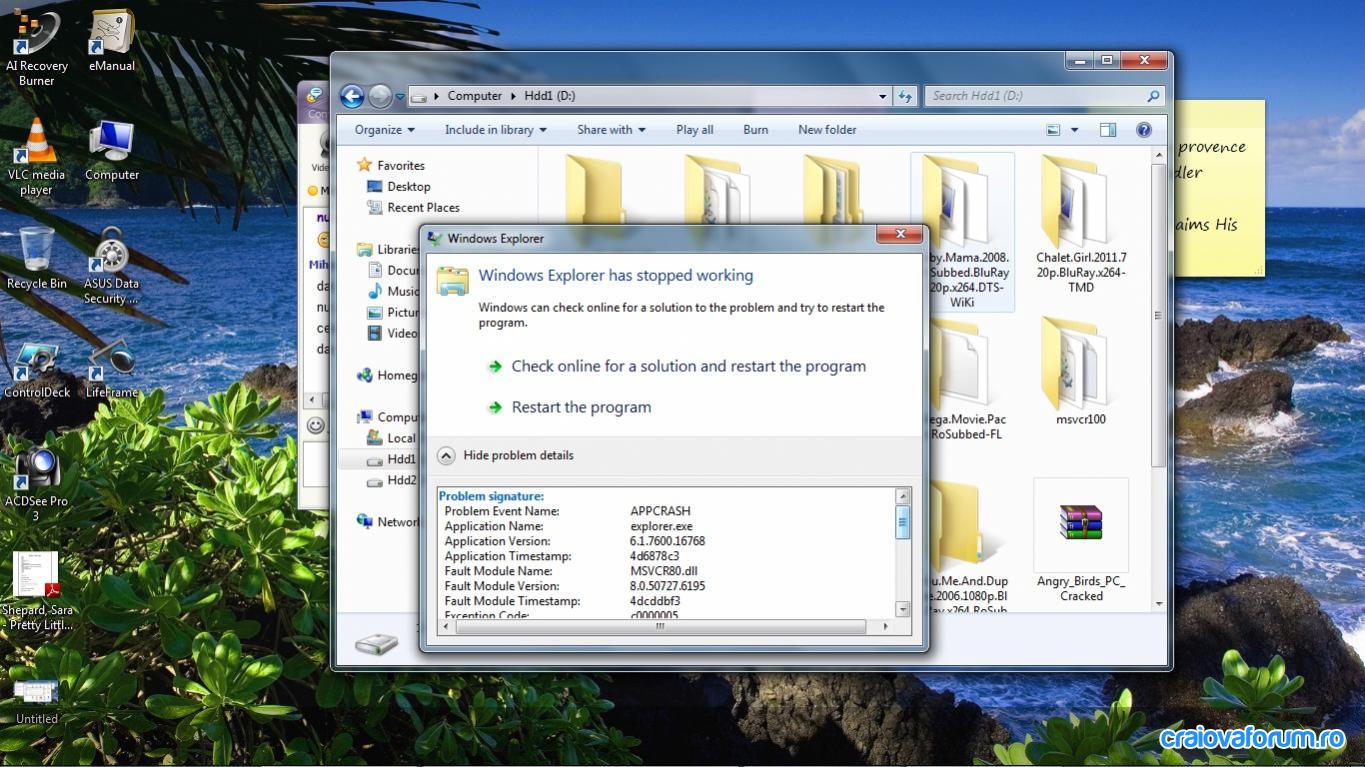1365x767 pixels.
Task: Open the Recycle Bin desktop icon
Action: (x=37, y=258)
